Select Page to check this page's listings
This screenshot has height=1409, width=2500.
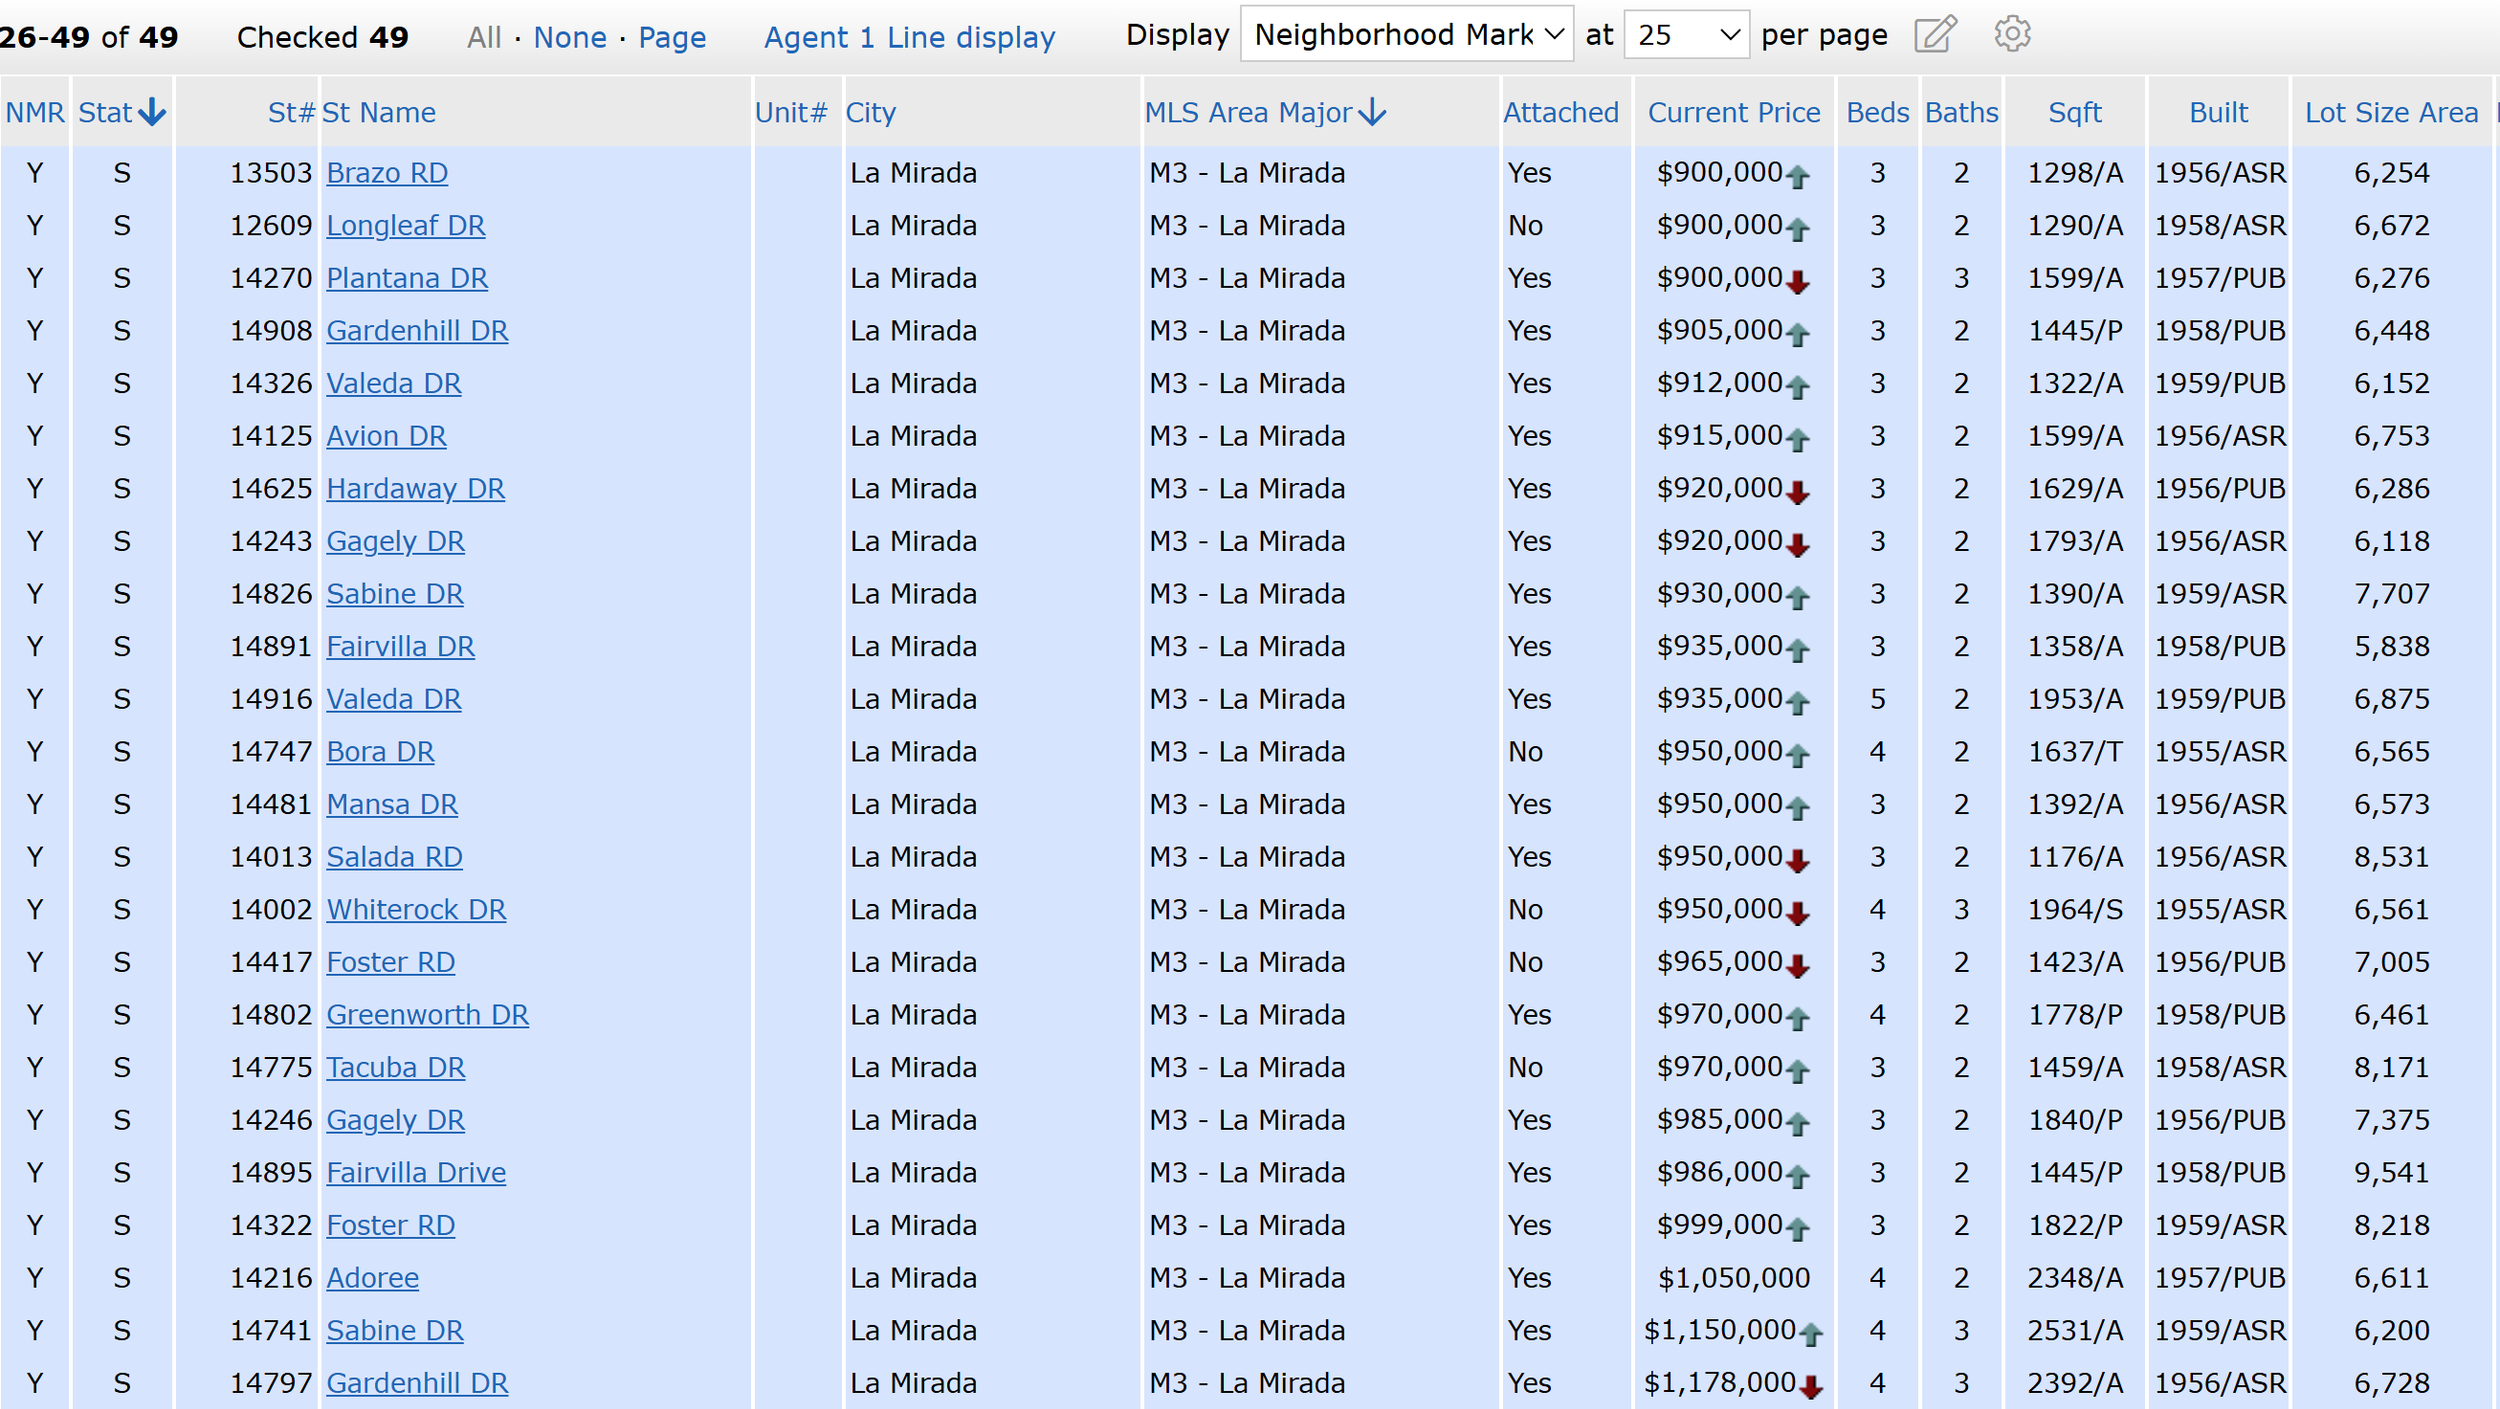[x=672, y=38]
